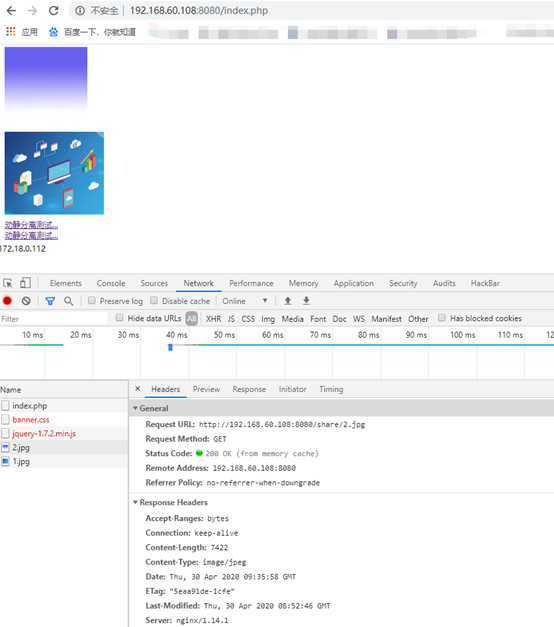Switch to the Console tab
Image resolution: width=554 pixels, height=627 pixels.
(111, 283)
